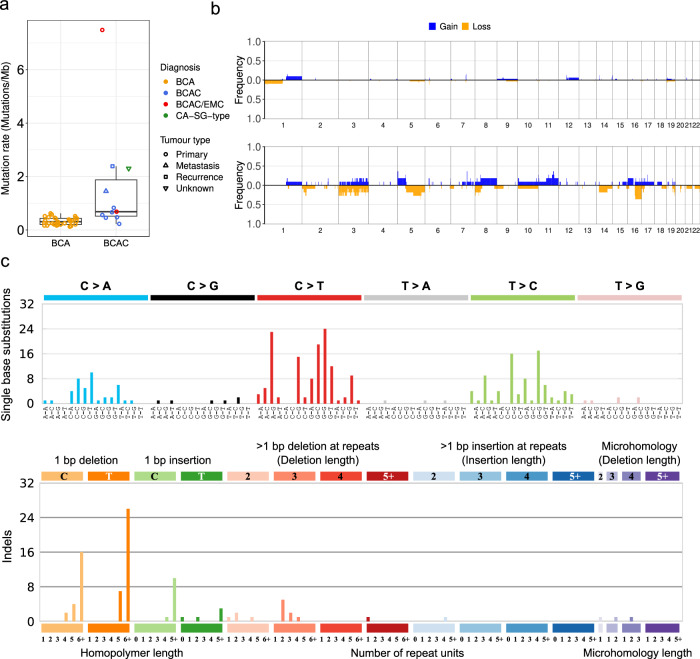The height and width of the screenshot is (659, 700).
Task: Click the light-green C-insertion bar reaching 10
Action: pyautogui.click(x=175, y=600)
